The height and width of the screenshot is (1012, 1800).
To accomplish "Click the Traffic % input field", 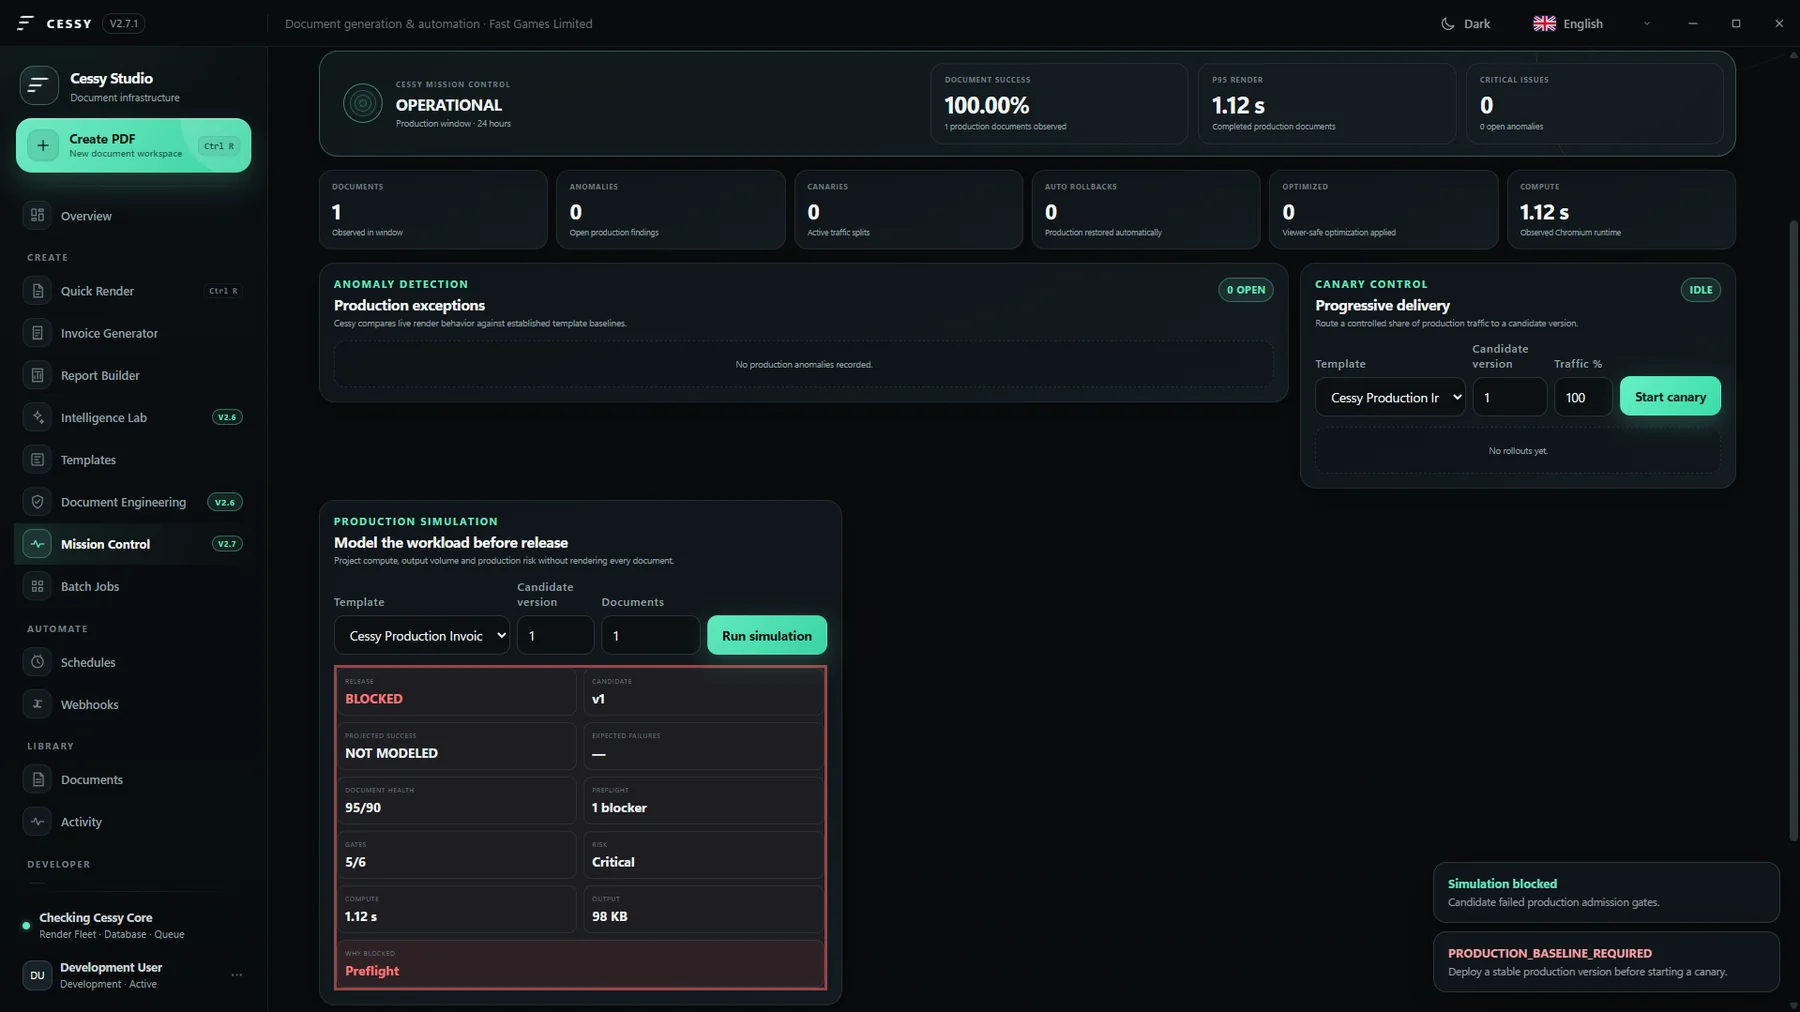I will click(x=1583, y=397).
